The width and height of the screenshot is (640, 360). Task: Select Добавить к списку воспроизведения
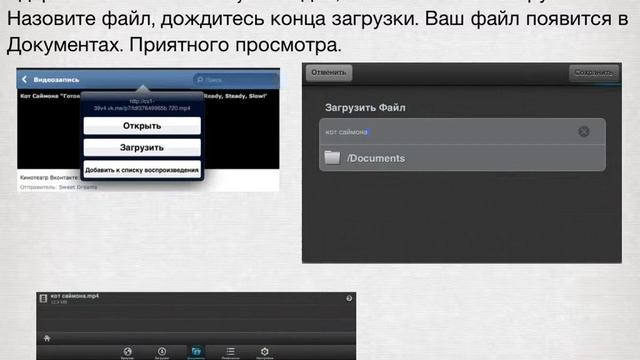pyautogui.click(x=142, y=170)
